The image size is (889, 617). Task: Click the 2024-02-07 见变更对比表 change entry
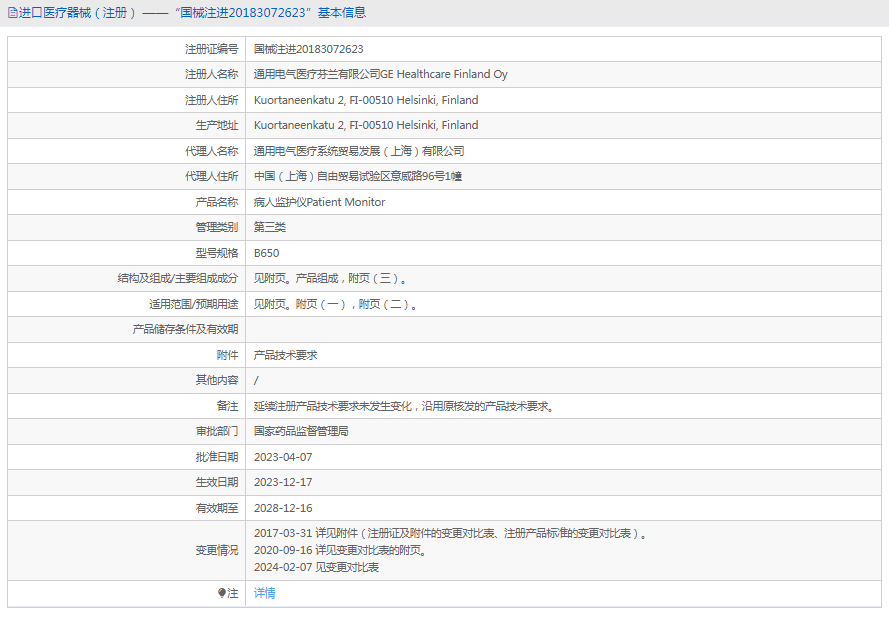[x=316, y=567]
